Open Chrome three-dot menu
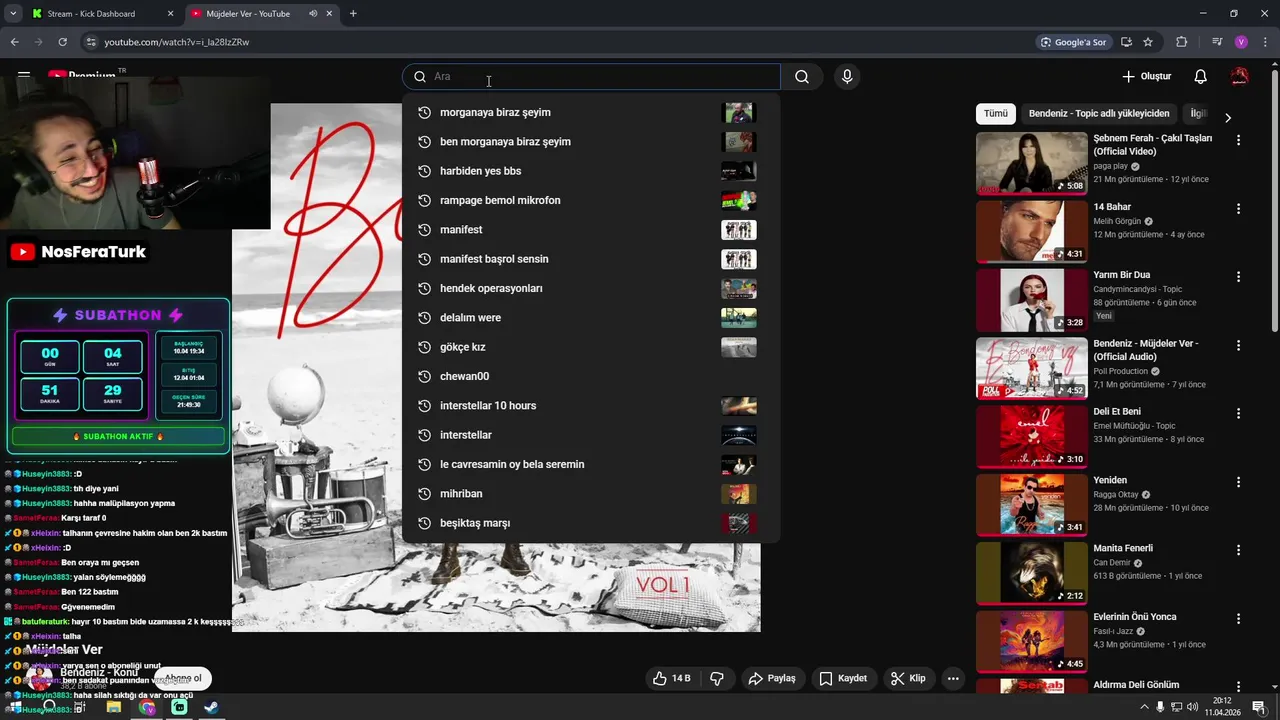Viewport: 1280px width, 720px height. (1264, 42)
